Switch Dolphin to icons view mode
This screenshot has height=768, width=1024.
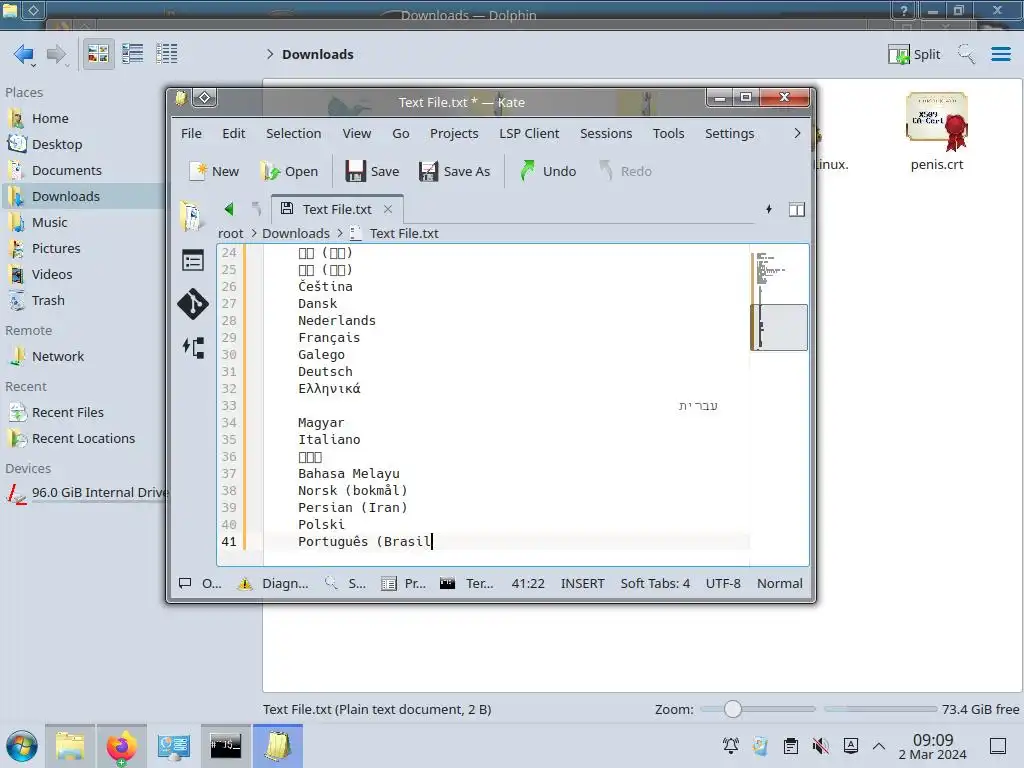(x=98, y=54)
